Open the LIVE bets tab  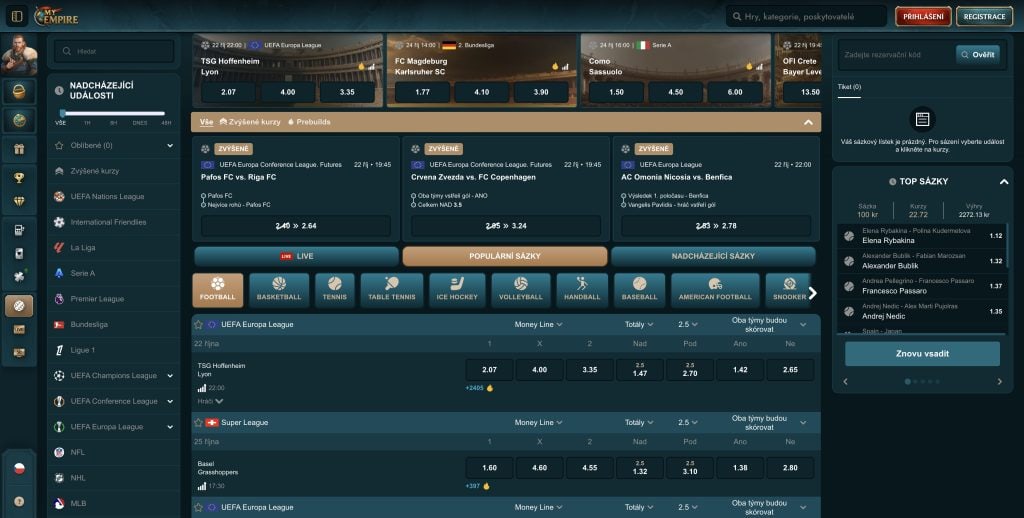pyautogui.click(x=296, y=256)
